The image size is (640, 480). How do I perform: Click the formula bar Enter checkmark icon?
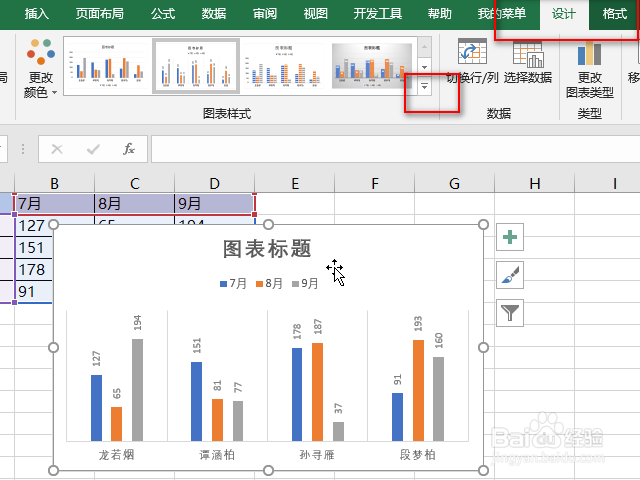point(93,149)
